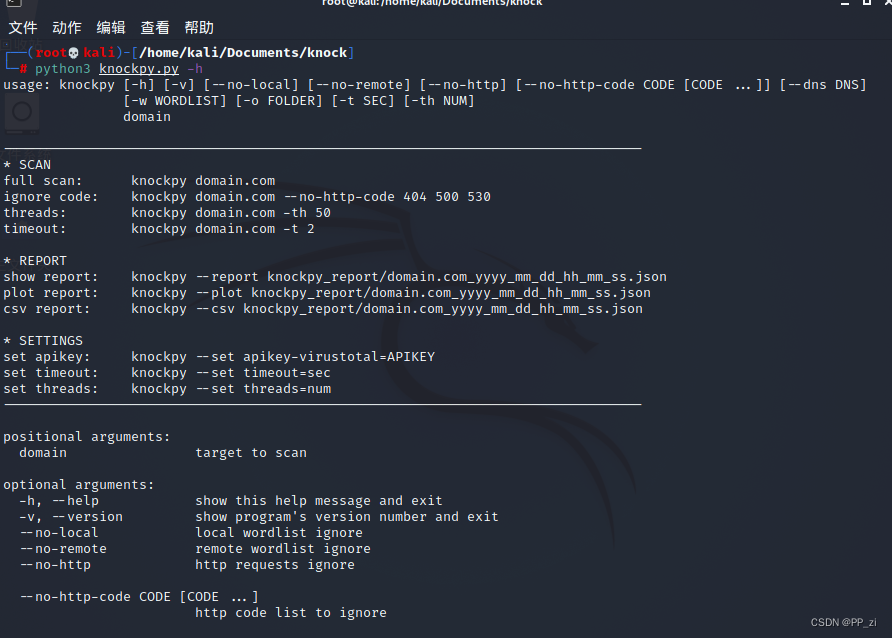Click the CSDN @PP_zi watermark
The image size is (892, 638).
tap(843, 623)
